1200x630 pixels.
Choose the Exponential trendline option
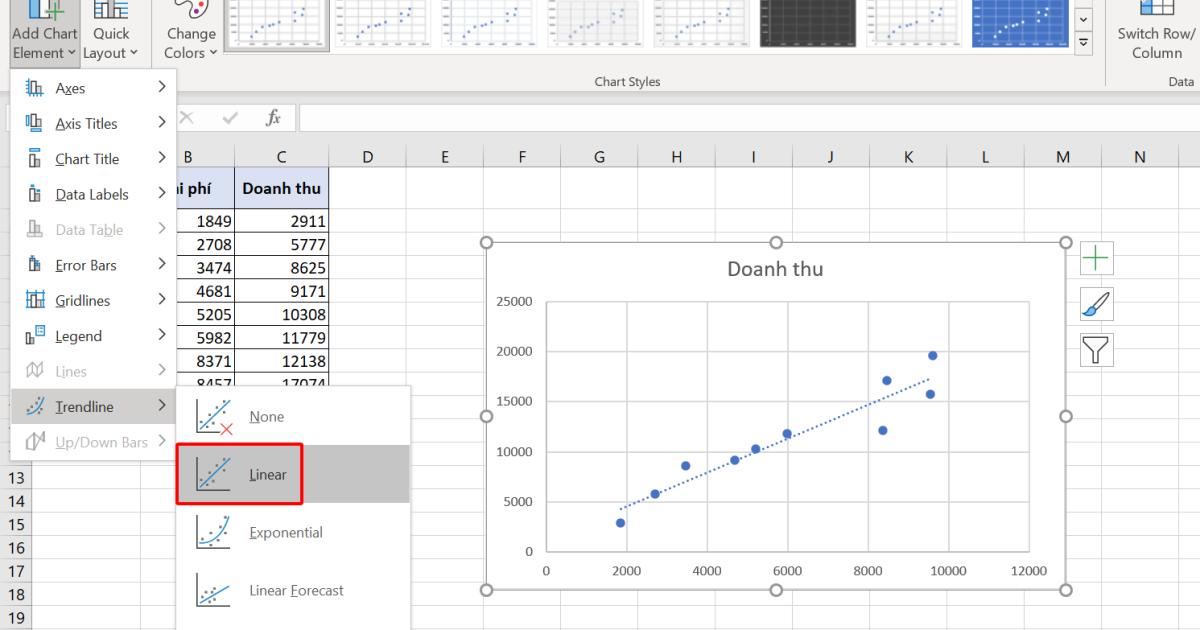tap(286, 533)
